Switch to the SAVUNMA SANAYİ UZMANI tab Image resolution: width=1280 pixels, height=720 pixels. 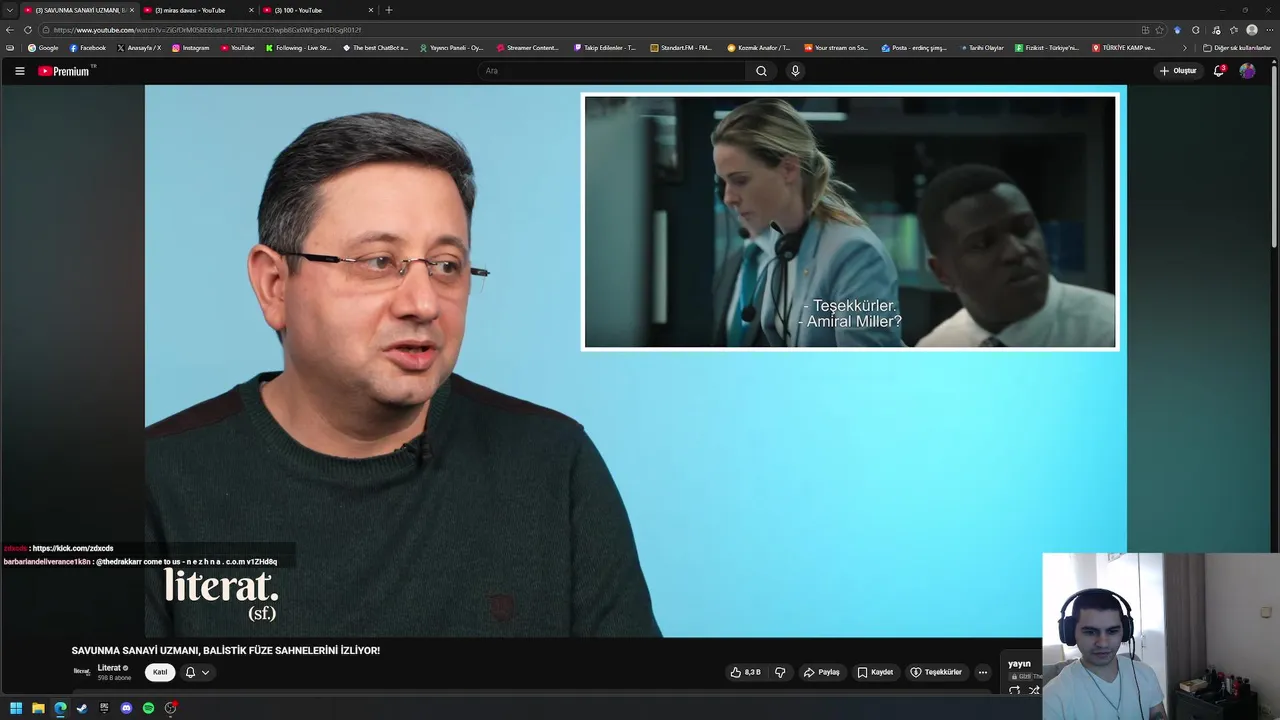[78, 10]
